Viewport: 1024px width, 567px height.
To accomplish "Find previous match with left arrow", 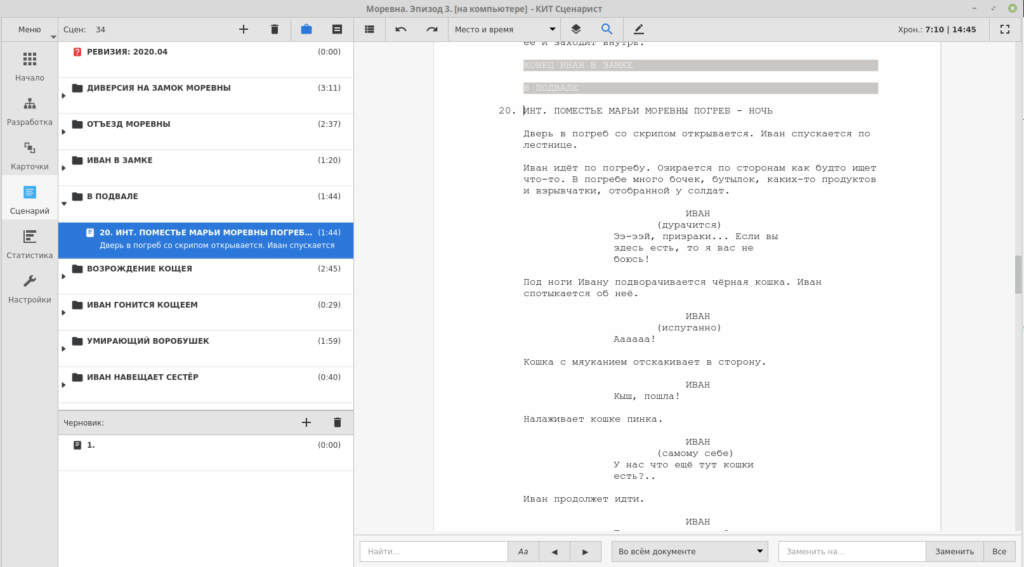I will pyautogui.click(x=554, y=551).
